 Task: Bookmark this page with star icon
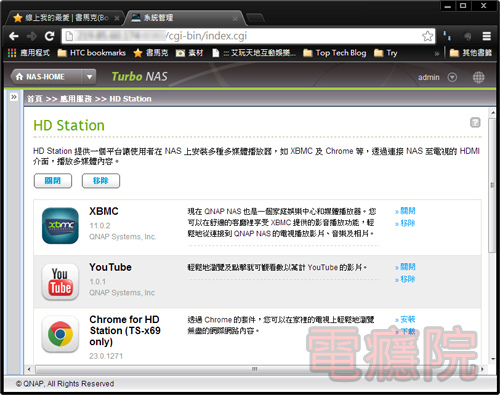click(427, 36)
